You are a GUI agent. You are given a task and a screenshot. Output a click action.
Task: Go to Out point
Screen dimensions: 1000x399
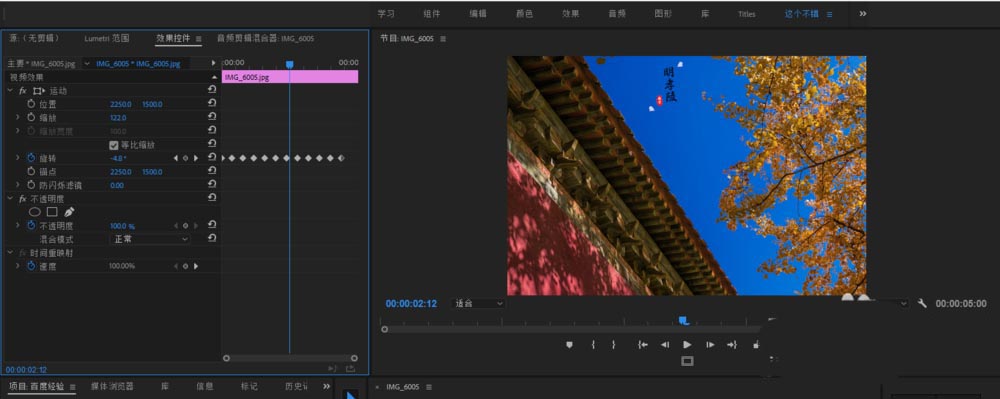tap(732, 344)
